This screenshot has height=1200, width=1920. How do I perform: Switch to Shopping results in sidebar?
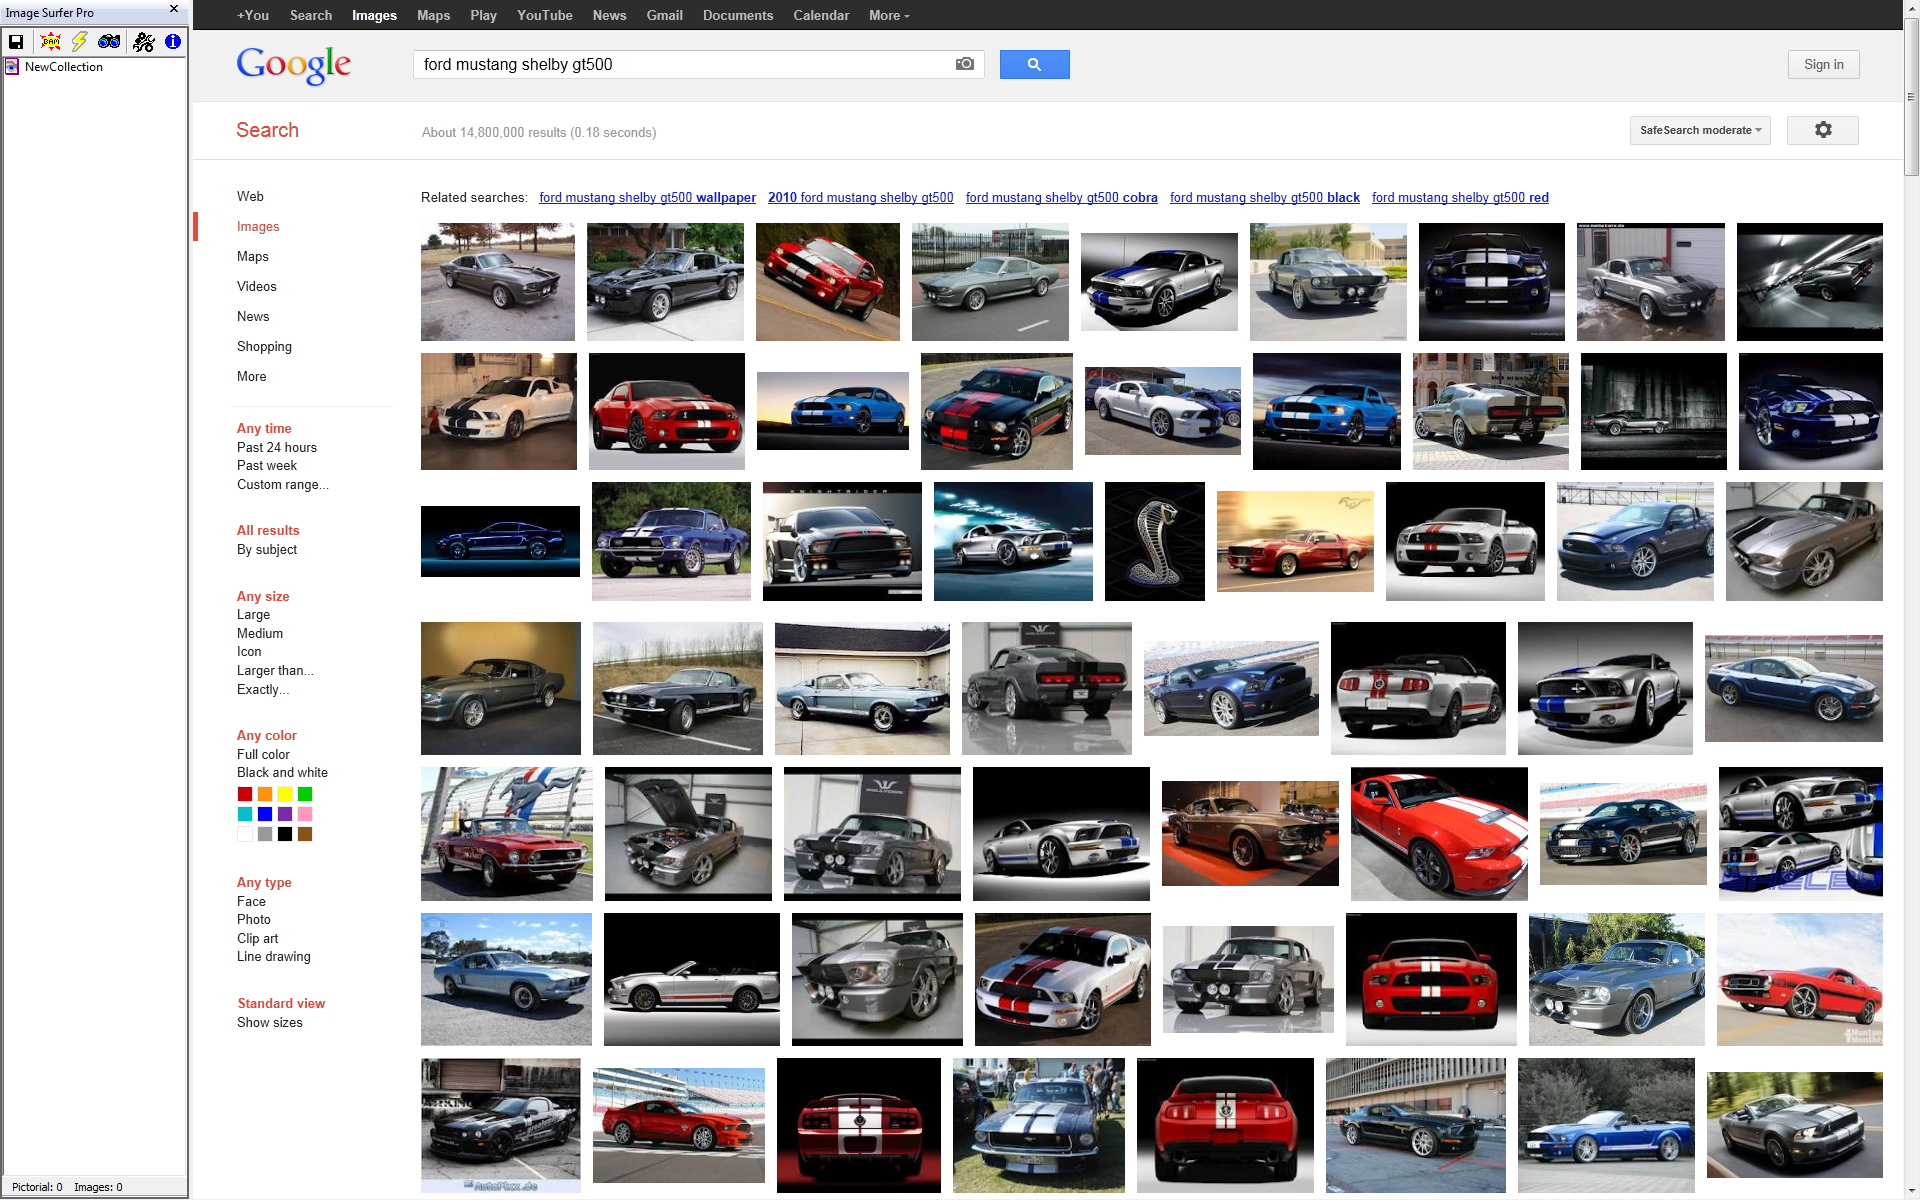click(264, 346)
